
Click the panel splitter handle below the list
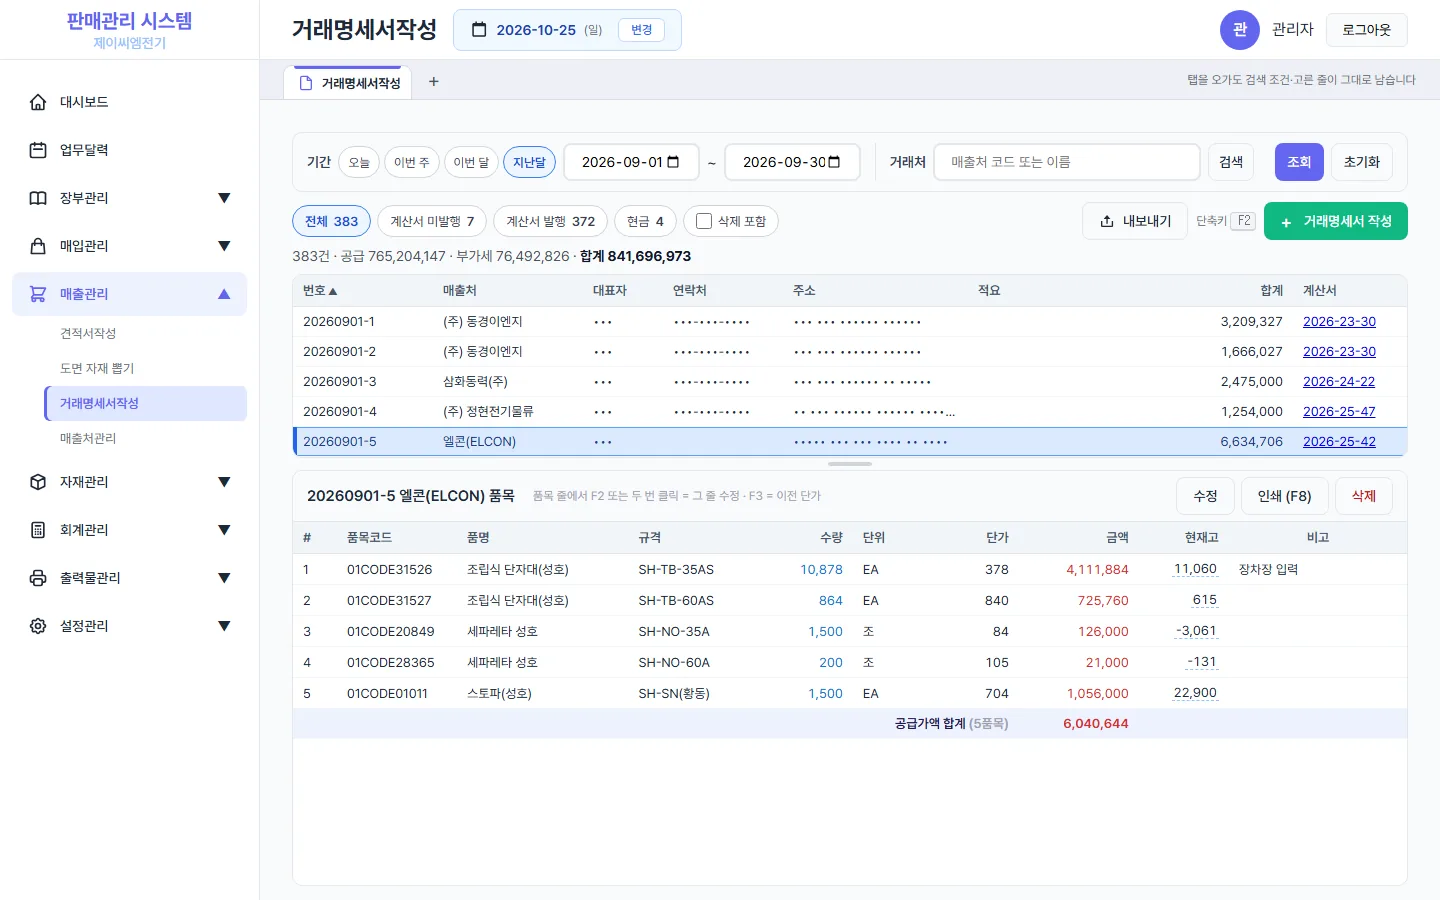pos(850,464)
